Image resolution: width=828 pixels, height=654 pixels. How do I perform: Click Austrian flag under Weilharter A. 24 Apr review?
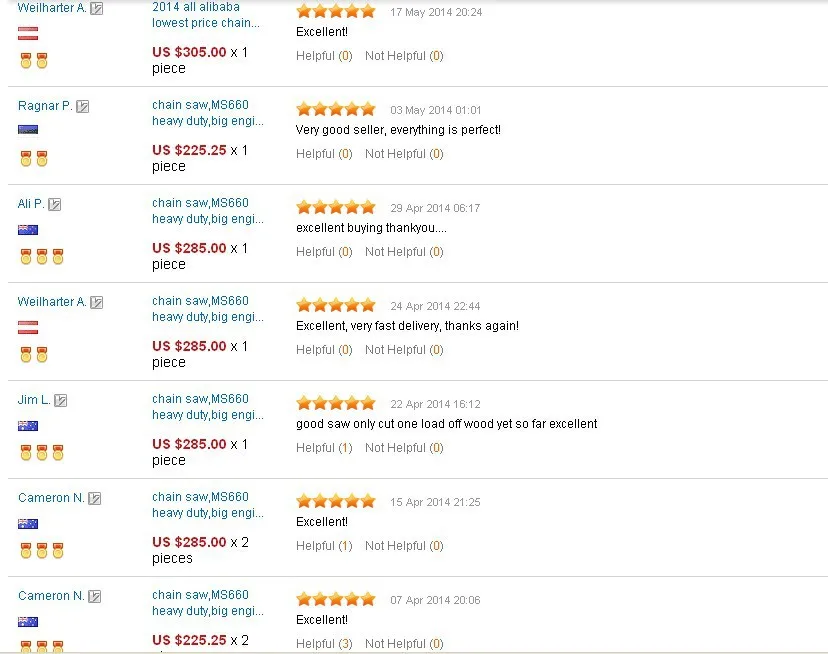28,328
